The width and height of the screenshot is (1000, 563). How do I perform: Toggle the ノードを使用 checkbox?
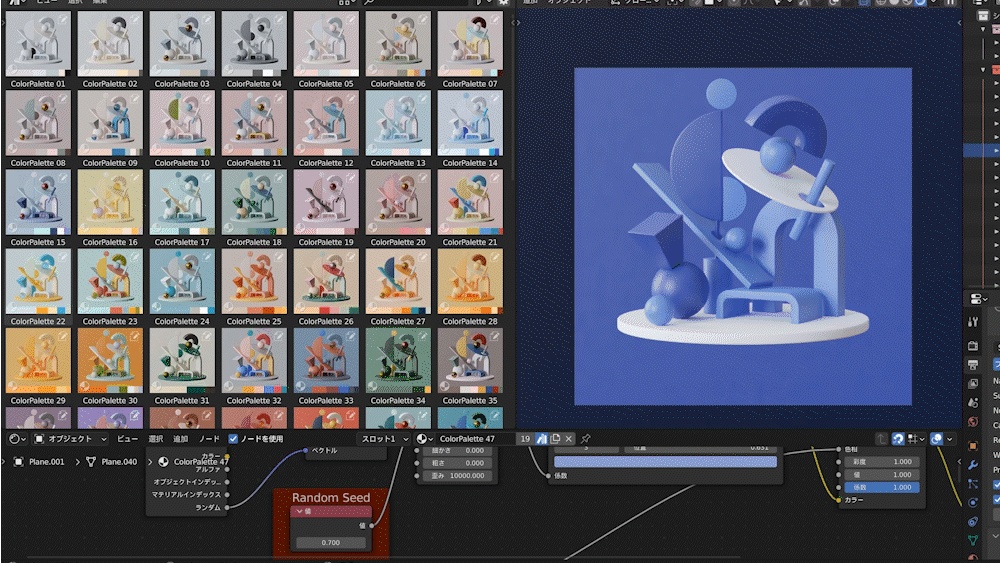pos(233,439)
